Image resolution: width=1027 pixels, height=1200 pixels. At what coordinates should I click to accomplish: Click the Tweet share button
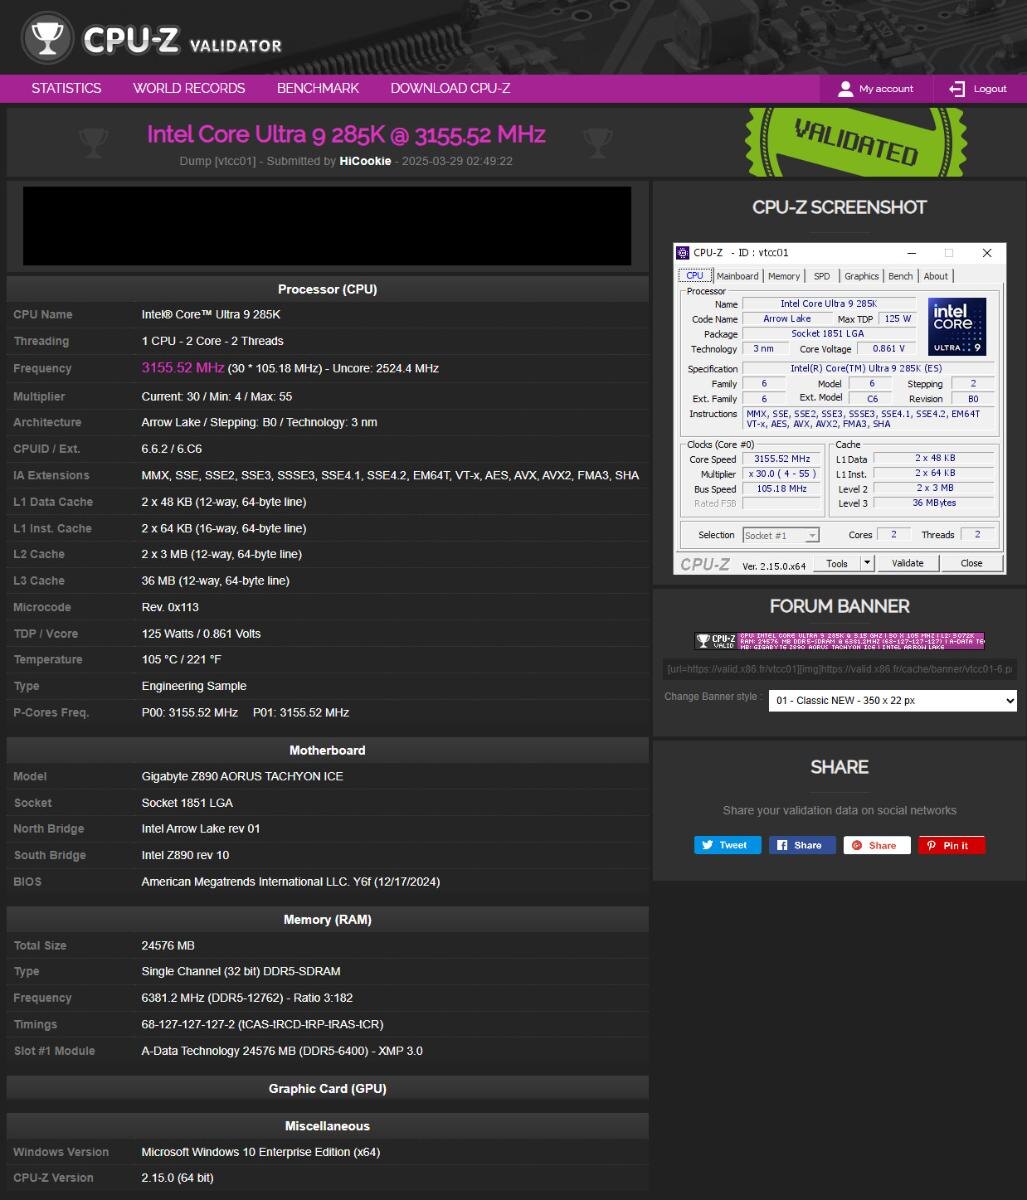728,845
